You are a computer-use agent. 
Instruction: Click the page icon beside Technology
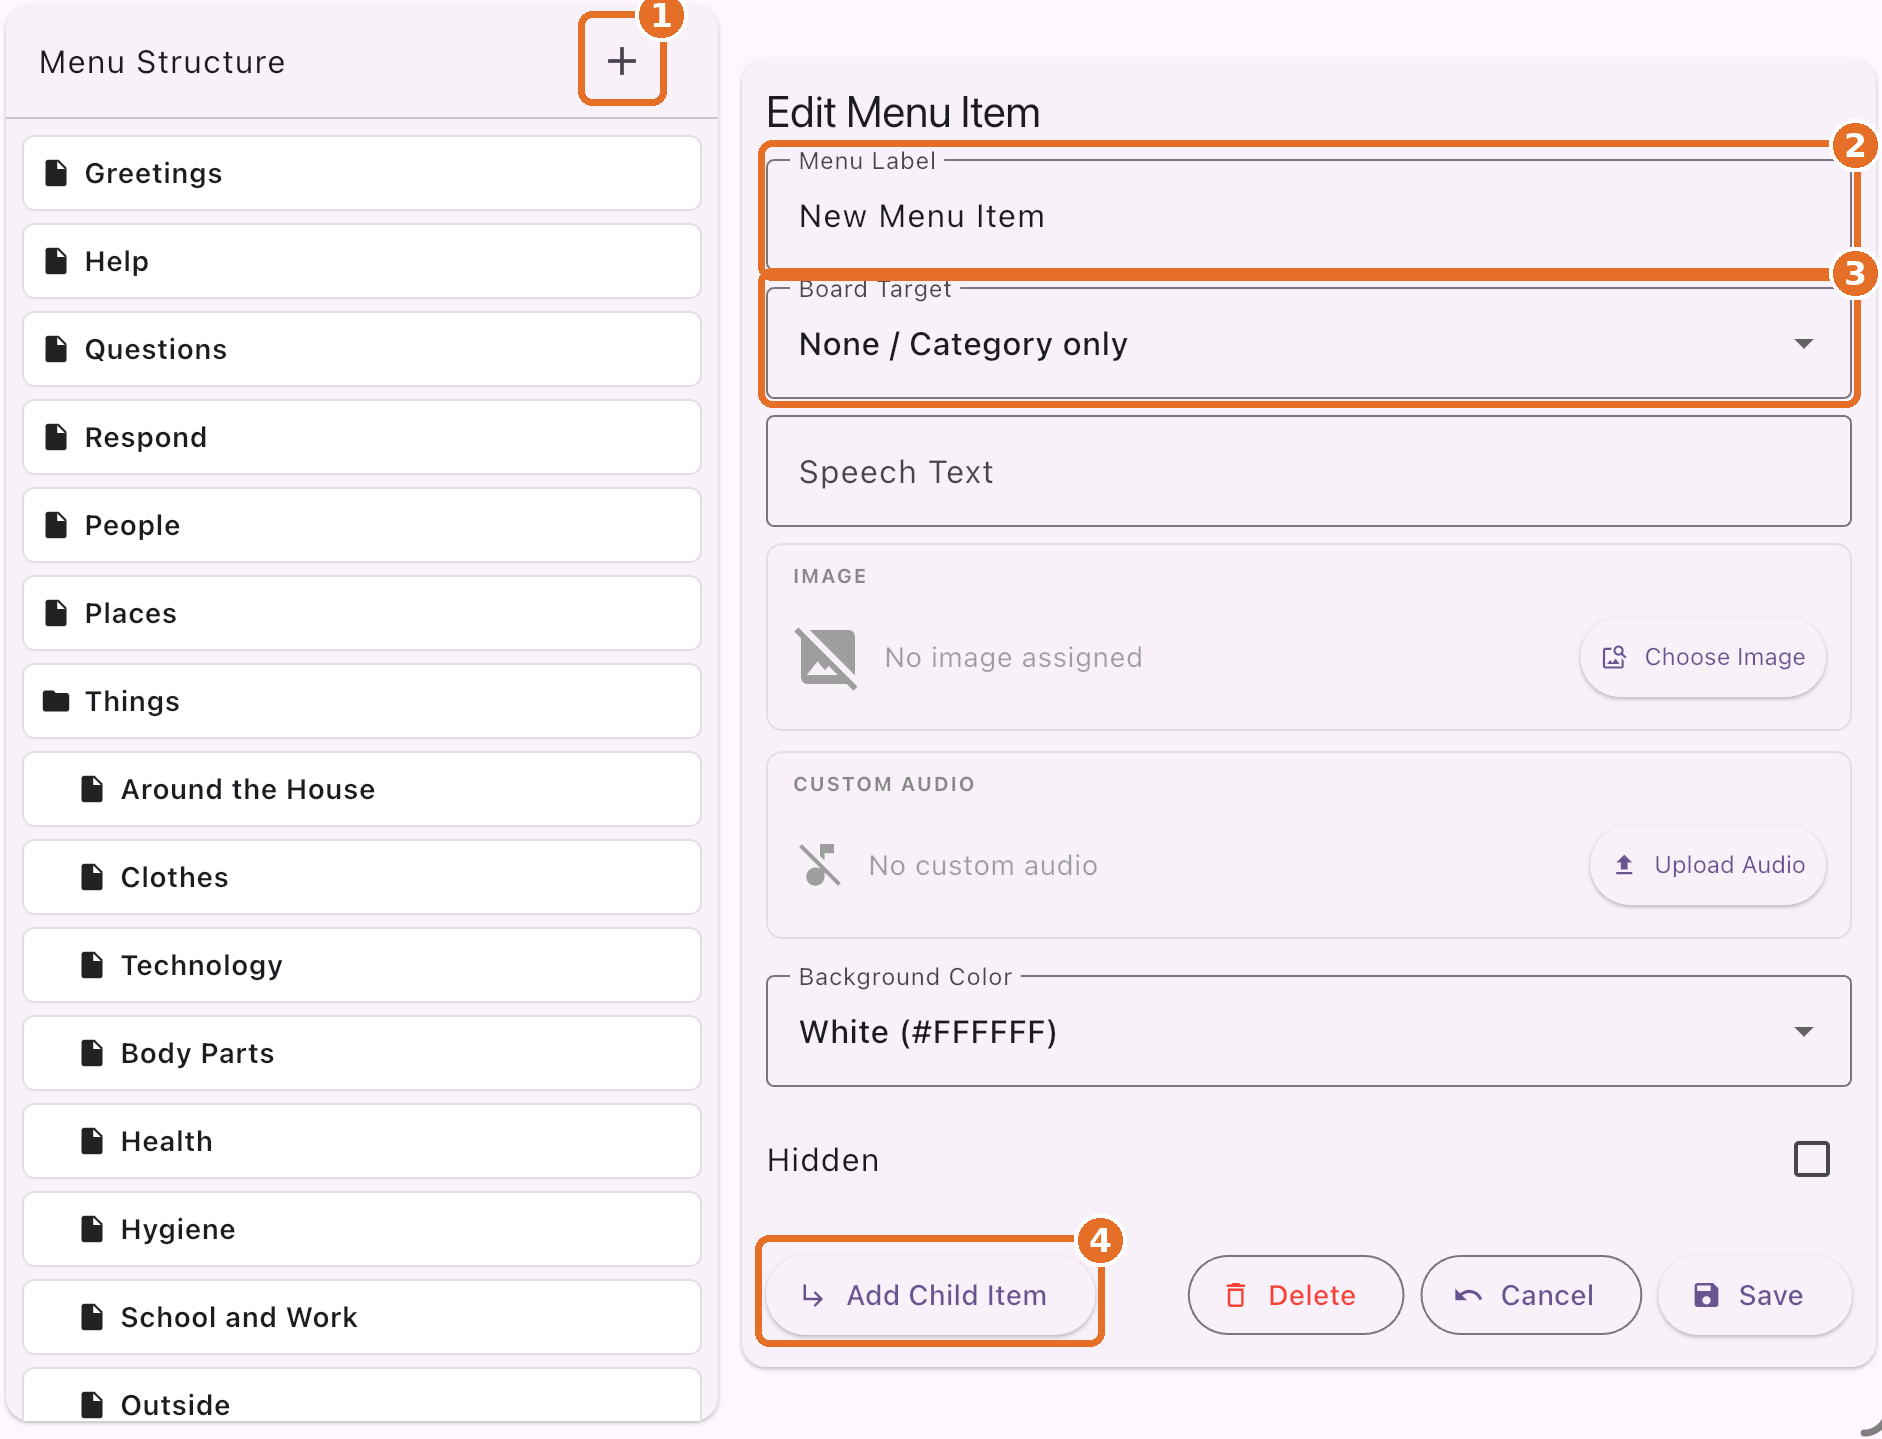92,965
